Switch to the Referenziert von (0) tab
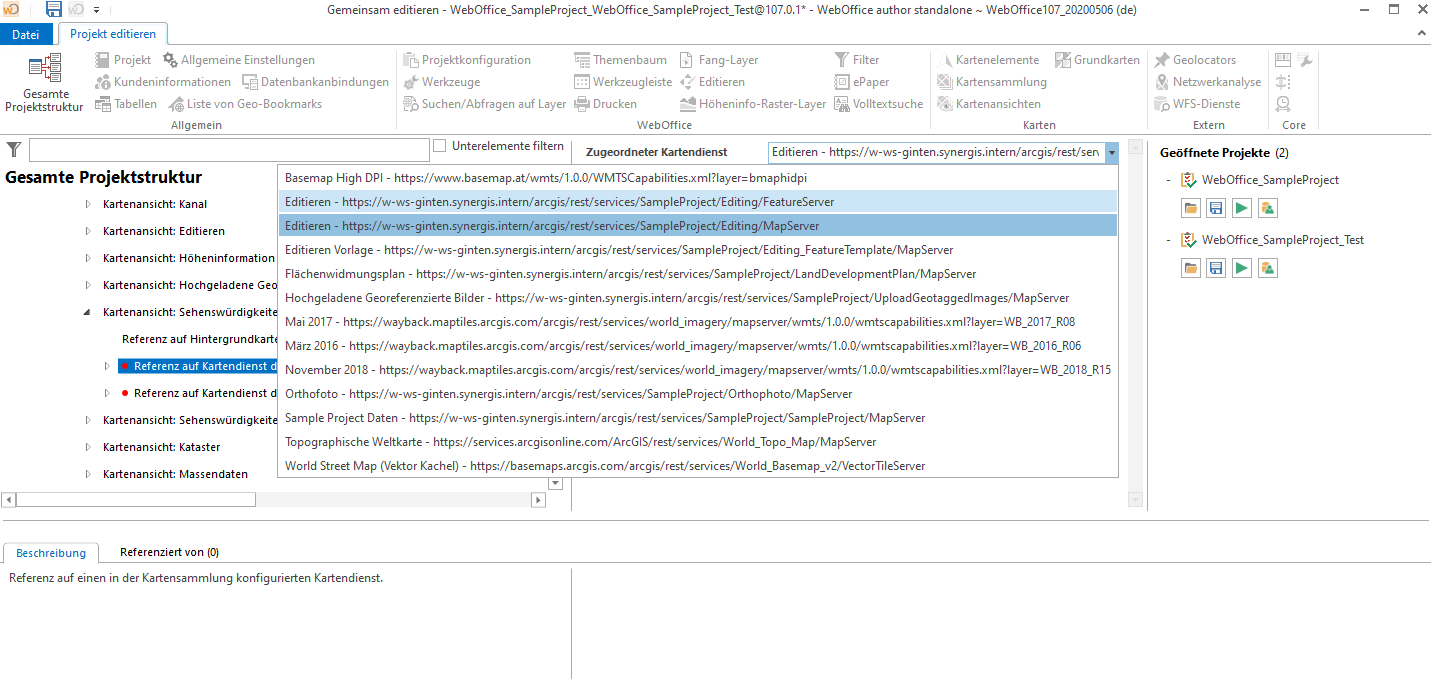1431x680 pixels. pos(169,551)
